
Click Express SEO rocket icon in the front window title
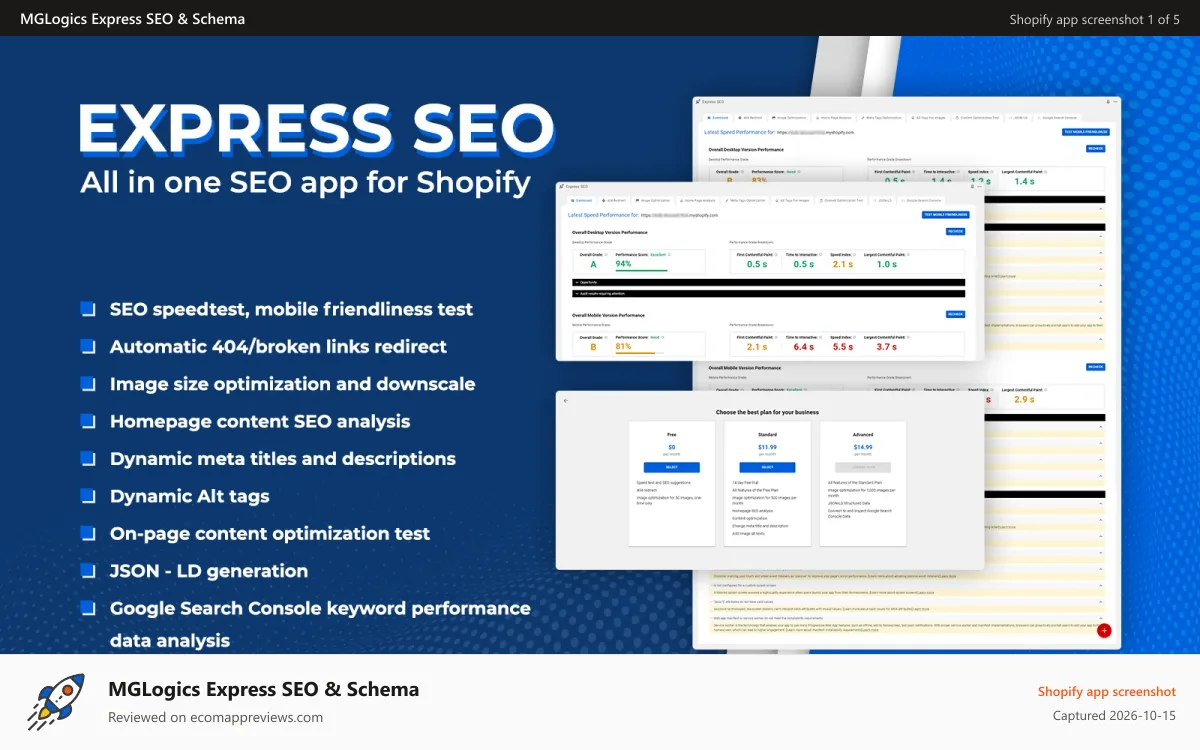click(x=561, y=187)
